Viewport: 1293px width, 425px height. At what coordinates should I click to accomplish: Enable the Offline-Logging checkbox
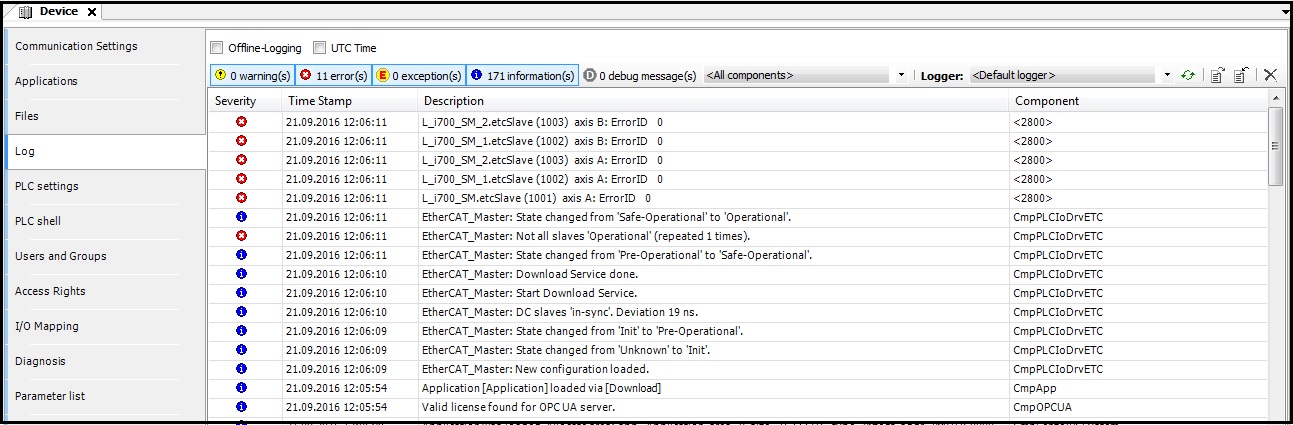pyautogui.click(x=217, y=47)
